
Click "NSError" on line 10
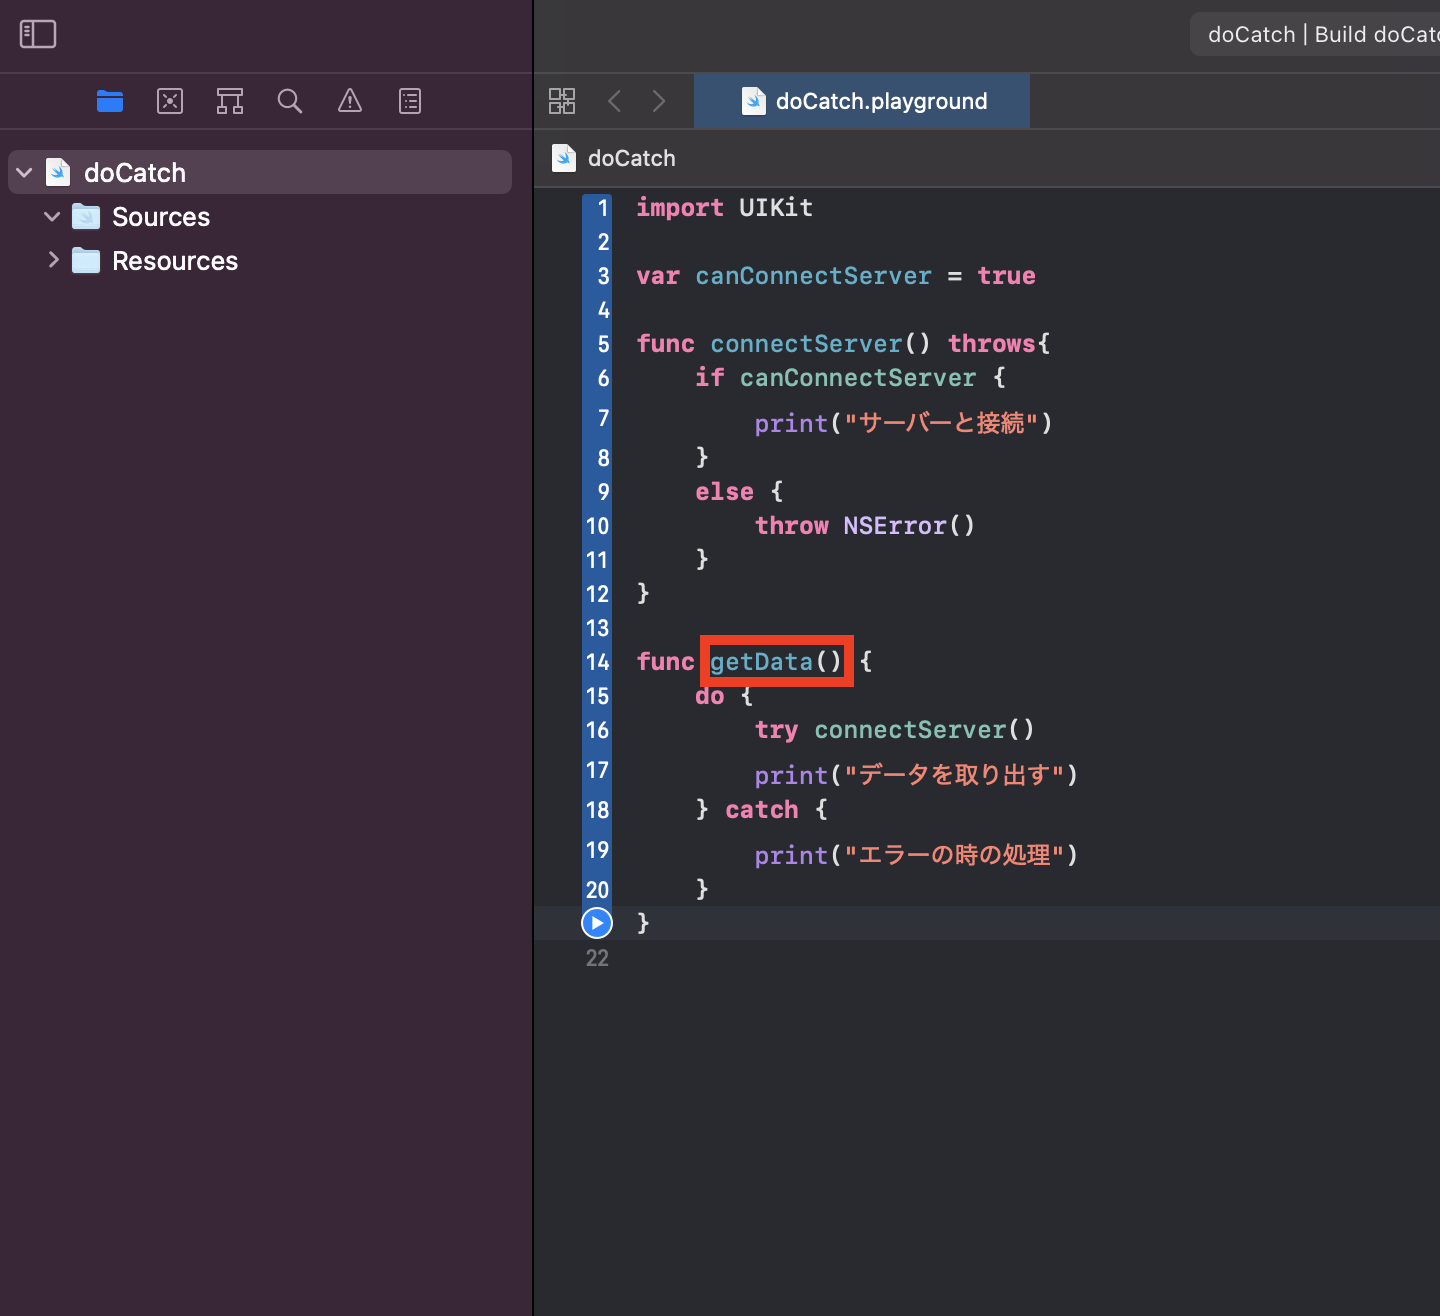point(895,526)
